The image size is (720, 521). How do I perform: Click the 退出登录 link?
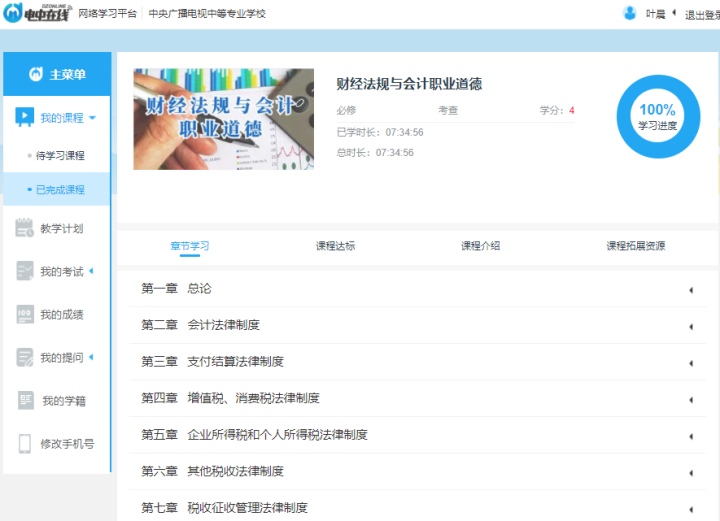702,15
